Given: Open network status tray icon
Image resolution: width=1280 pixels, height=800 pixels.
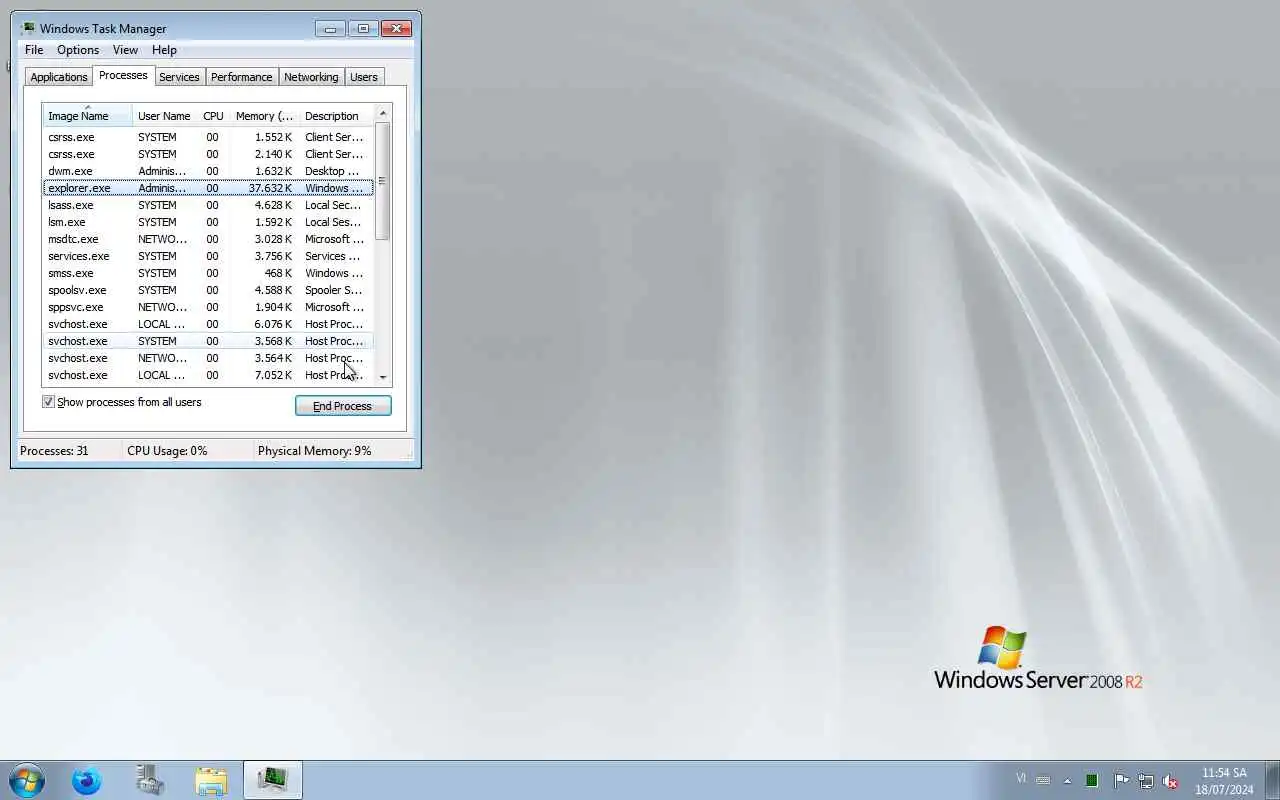Looking at the screenshot, I should pos(1145,781).
